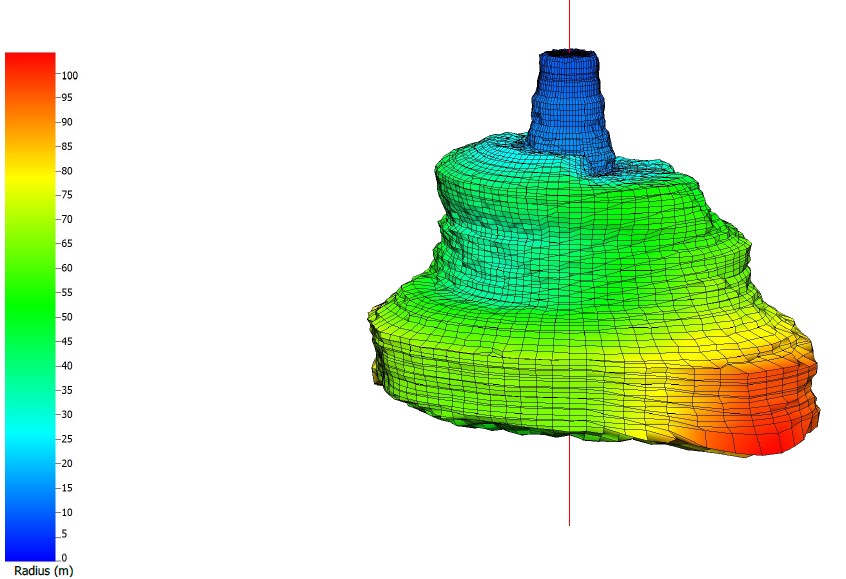Click the blue bottom of the color scale
846x579 pixels.
tap(29, 545)
